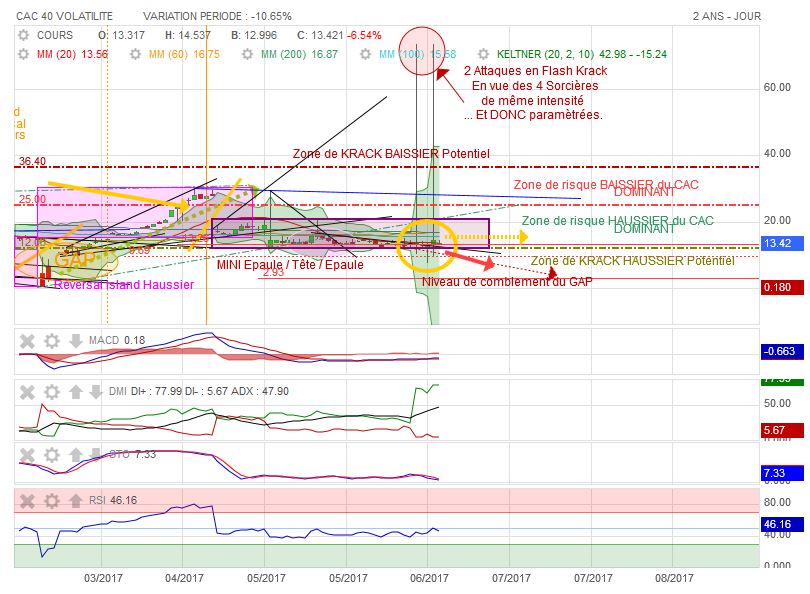Configure the DMI indicator via gear
This screenshot has width=810, height=594.
52,392
